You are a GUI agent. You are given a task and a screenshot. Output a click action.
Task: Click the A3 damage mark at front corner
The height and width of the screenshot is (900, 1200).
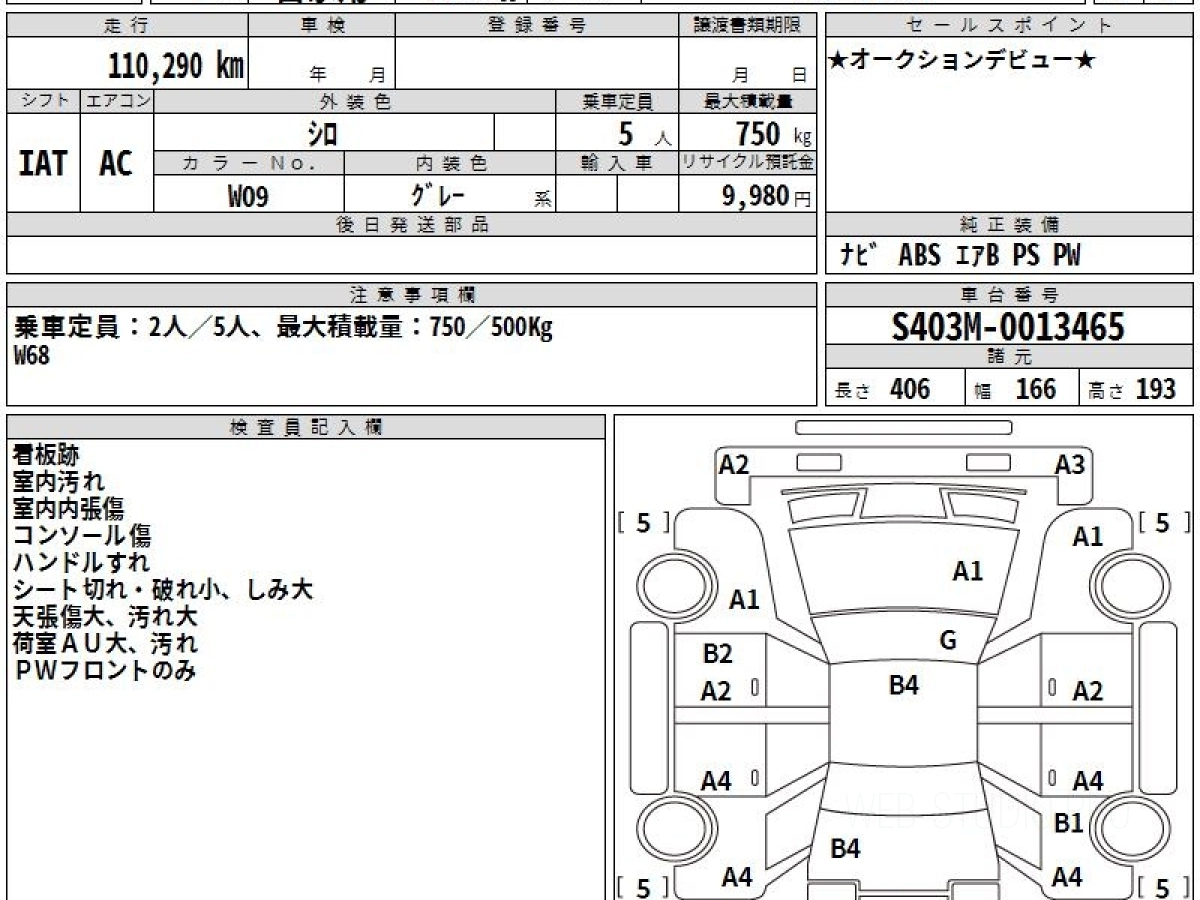coord(1070,465)
